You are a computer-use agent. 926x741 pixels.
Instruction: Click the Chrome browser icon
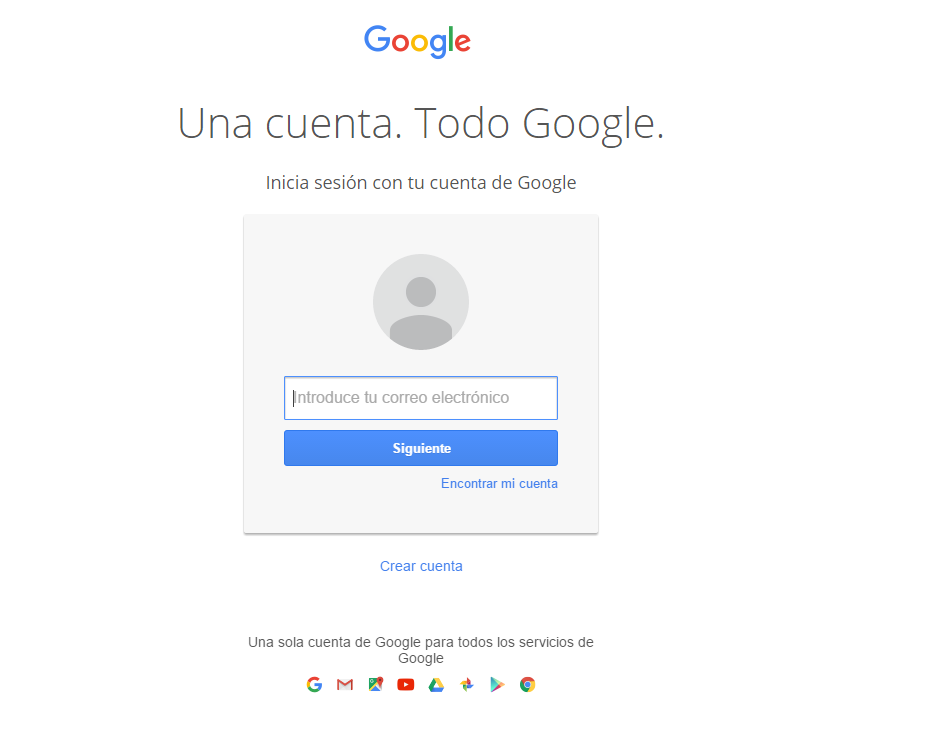tap(527, 684)
